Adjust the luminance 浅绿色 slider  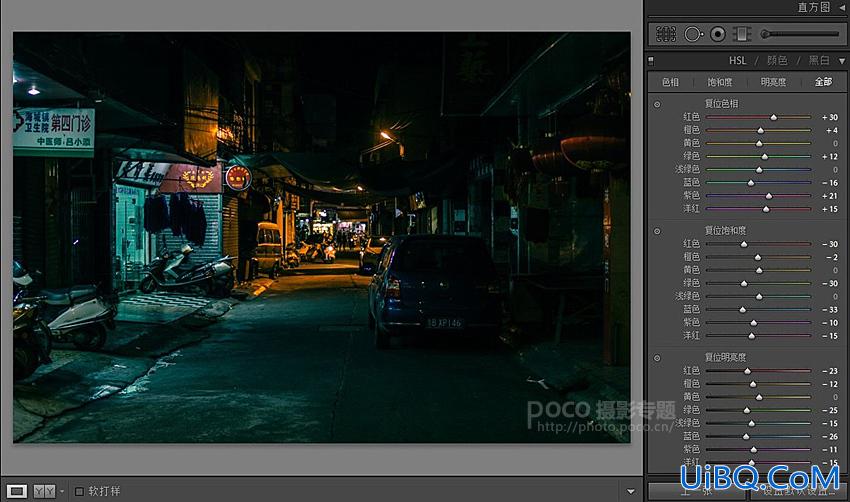click(x=751, y=423)
